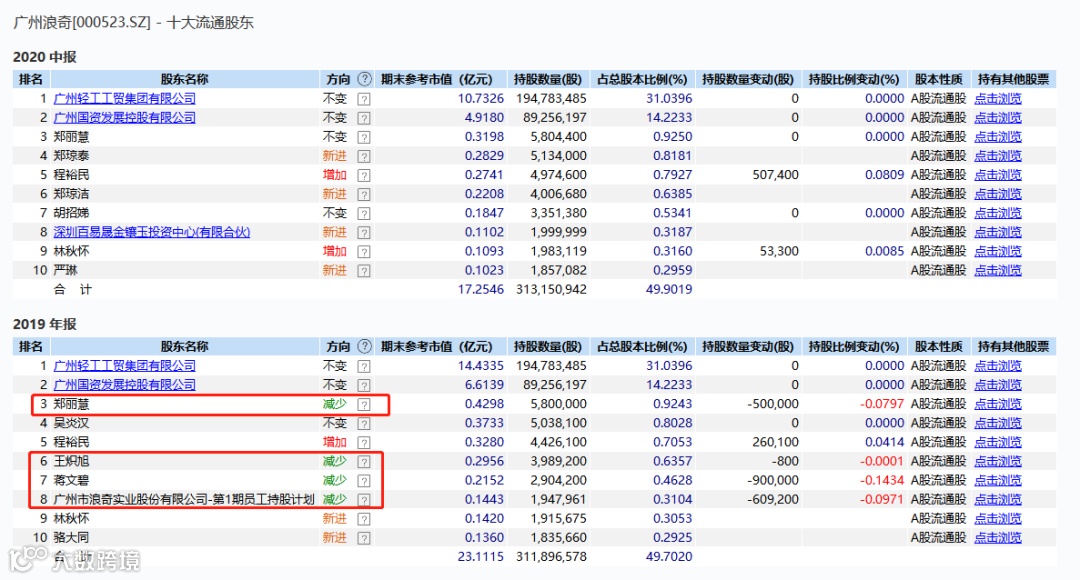1080x580 pixels.
Task: Click question icon for 2020 row 郑琼泰
Action: (x=364, y=156)
